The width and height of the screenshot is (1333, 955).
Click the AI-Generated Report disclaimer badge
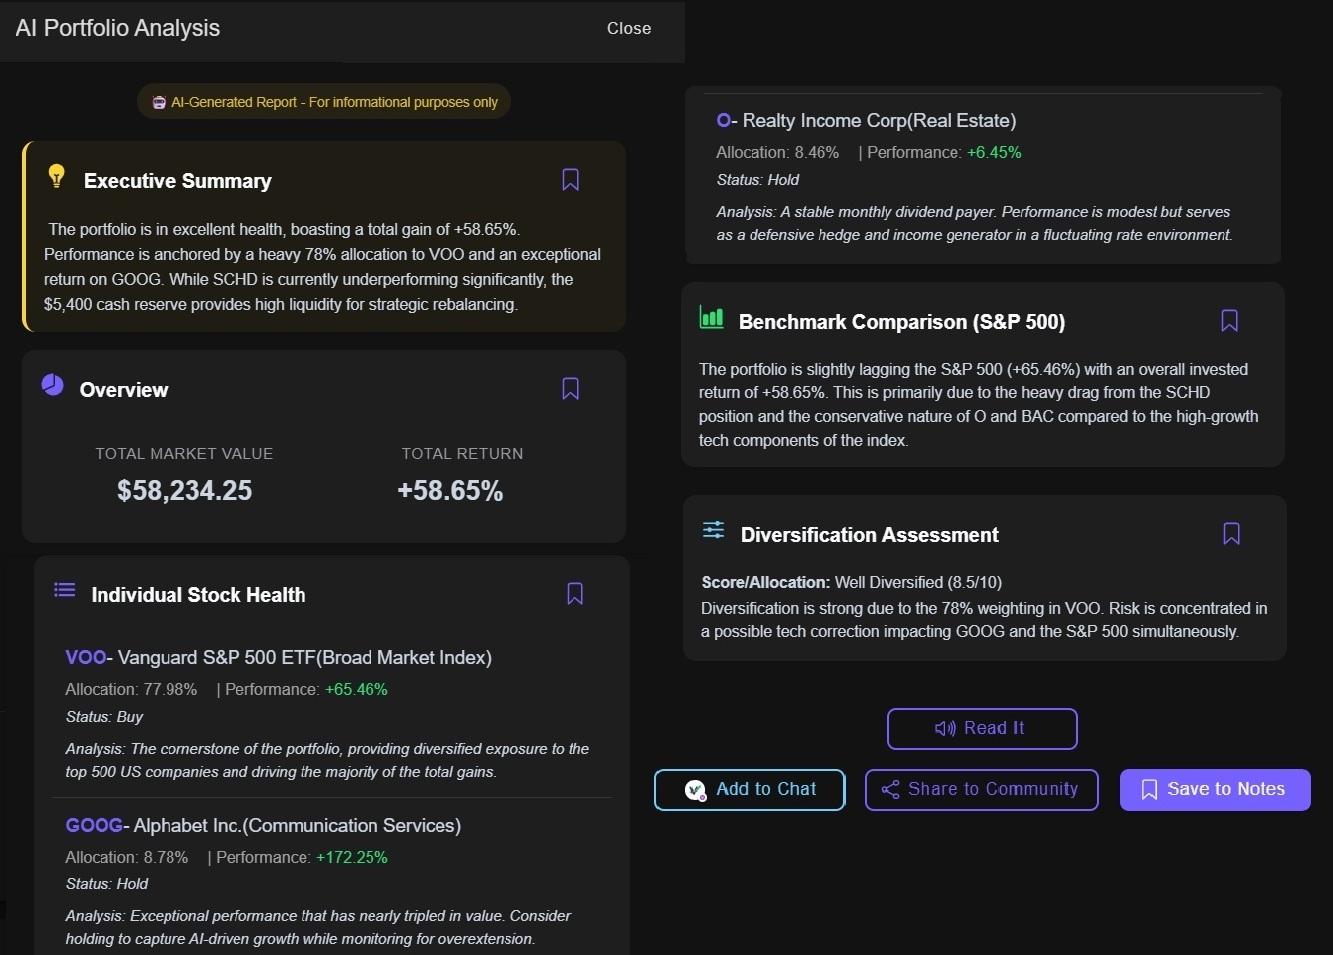(x=324, y=102)
